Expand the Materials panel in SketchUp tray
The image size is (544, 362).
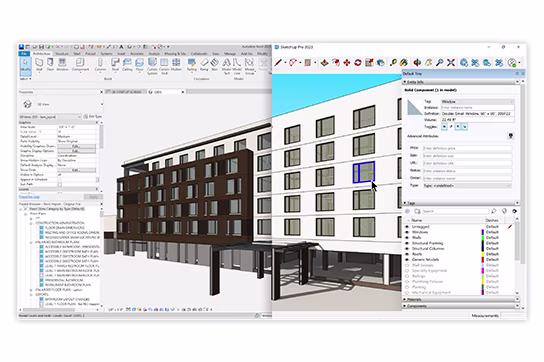click(x=460, y=299)
